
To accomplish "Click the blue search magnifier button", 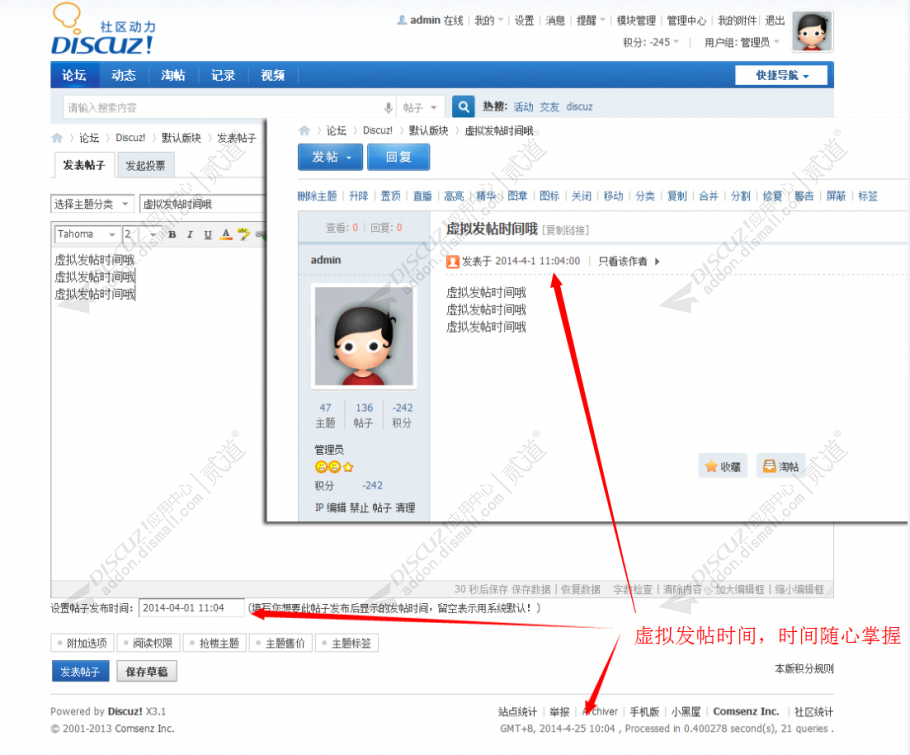I will click(x=463, y=107).
